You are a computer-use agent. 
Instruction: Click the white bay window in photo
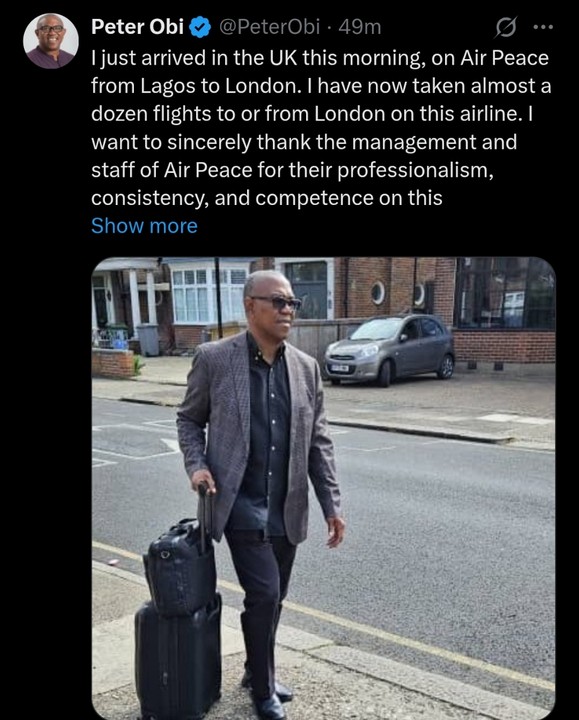point(208,295)
